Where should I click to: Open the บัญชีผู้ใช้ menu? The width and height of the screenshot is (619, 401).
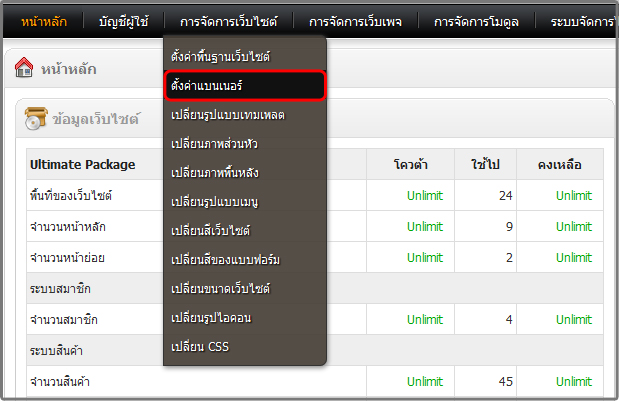coord(124,21)
